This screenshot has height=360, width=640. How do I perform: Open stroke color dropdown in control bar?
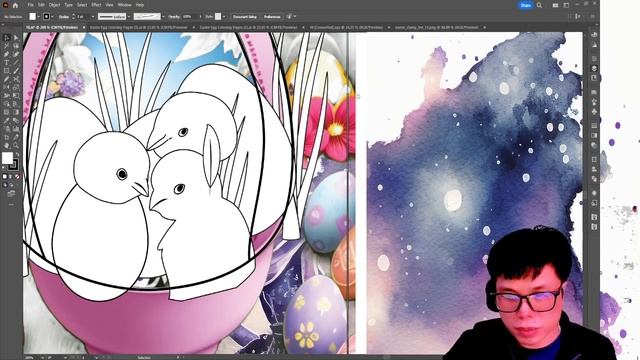point(52,17)
